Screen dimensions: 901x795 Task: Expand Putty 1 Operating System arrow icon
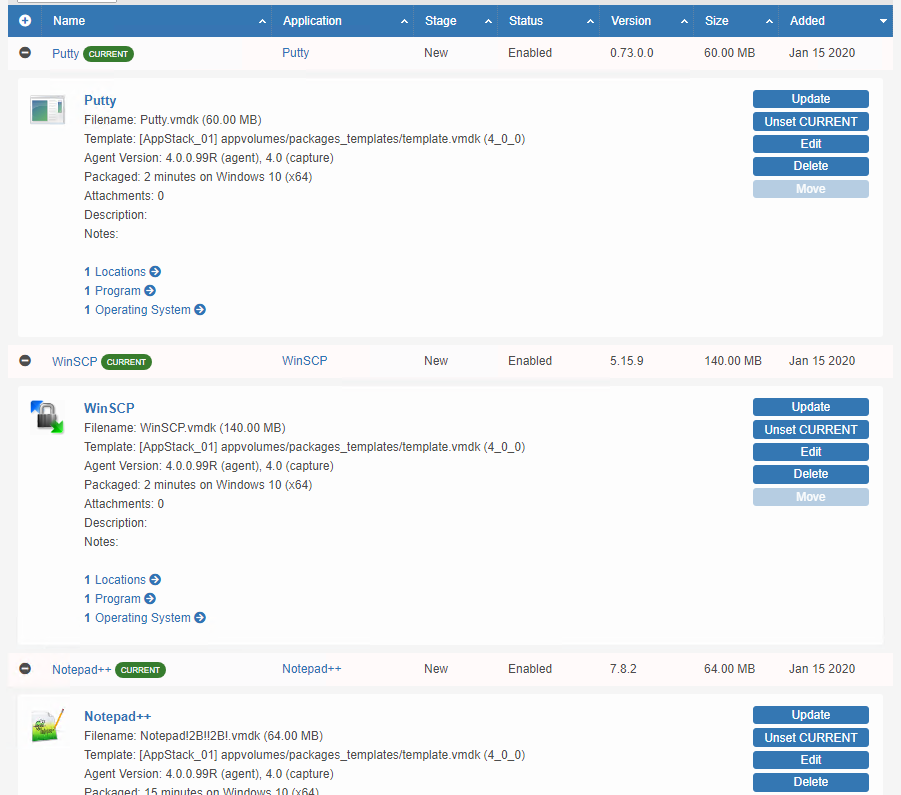pos(200,309)
